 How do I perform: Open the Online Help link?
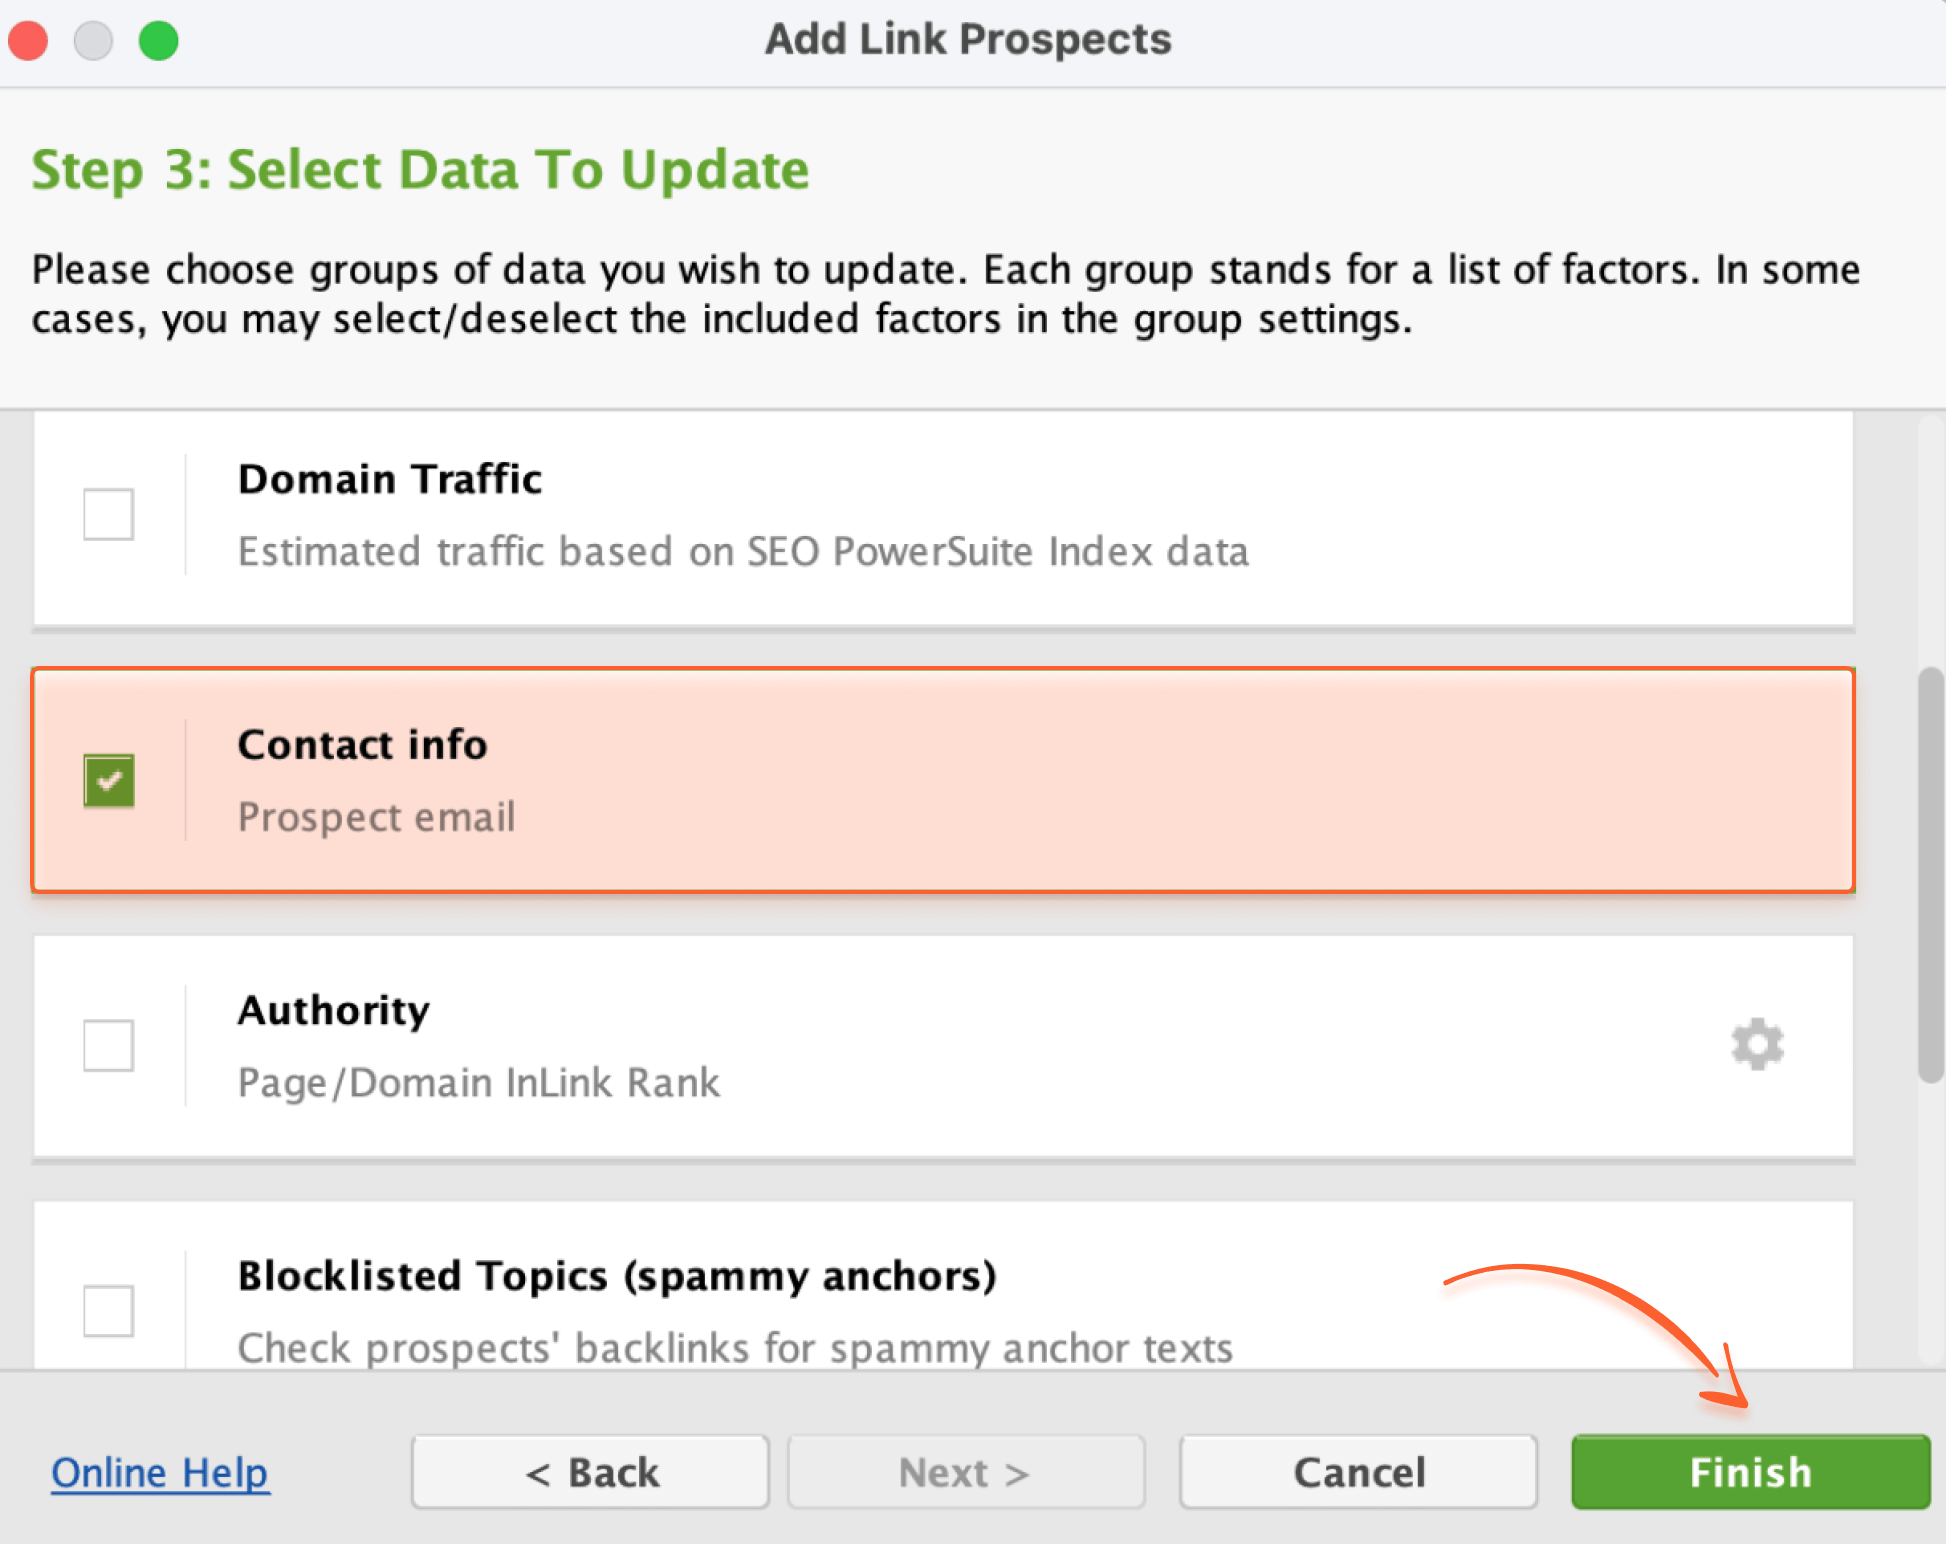tap(160, 1472)
